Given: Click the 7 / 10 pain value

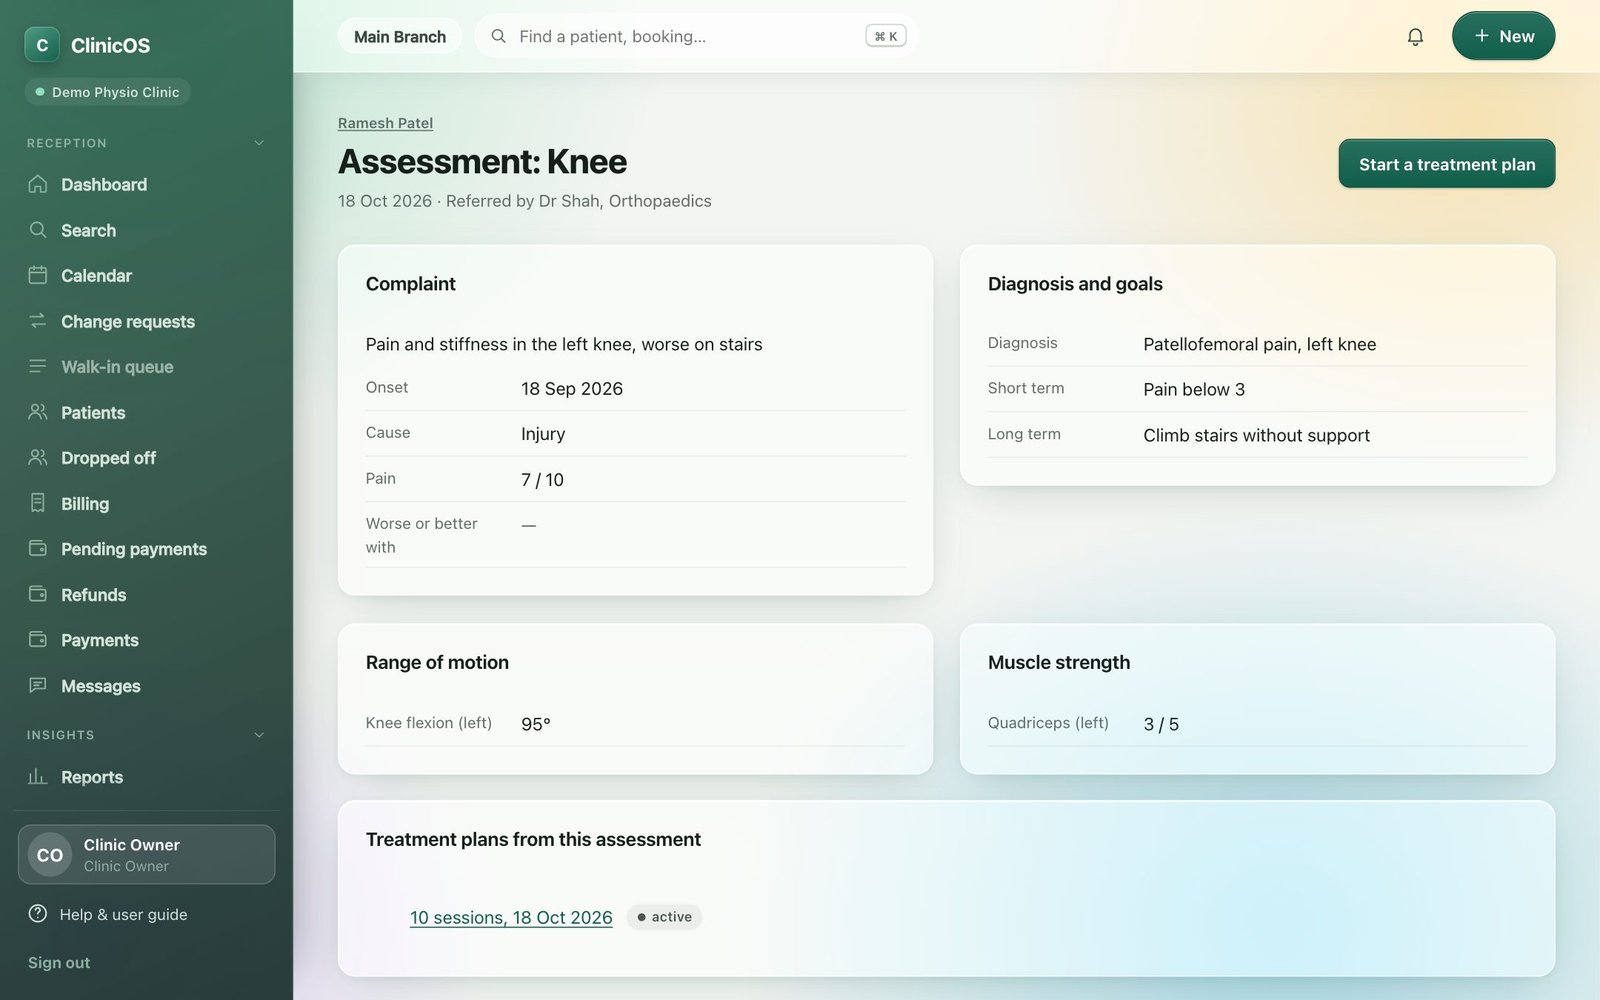Looking at the screenshot, I should [x=542, y=480].
